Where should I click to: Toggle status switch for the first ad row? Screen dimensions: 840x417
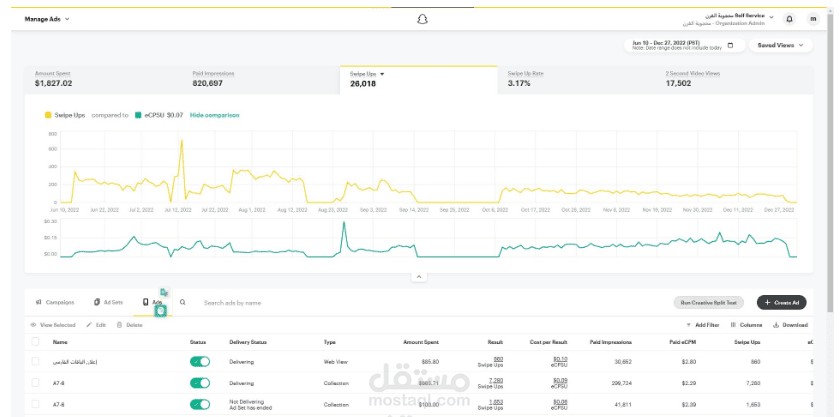click(x=200, y=360)
